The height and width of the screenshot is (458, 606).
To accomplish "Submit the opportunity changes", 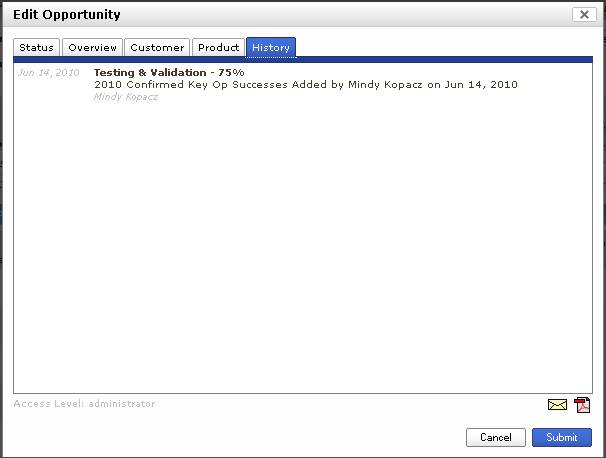I will (561, 437).
